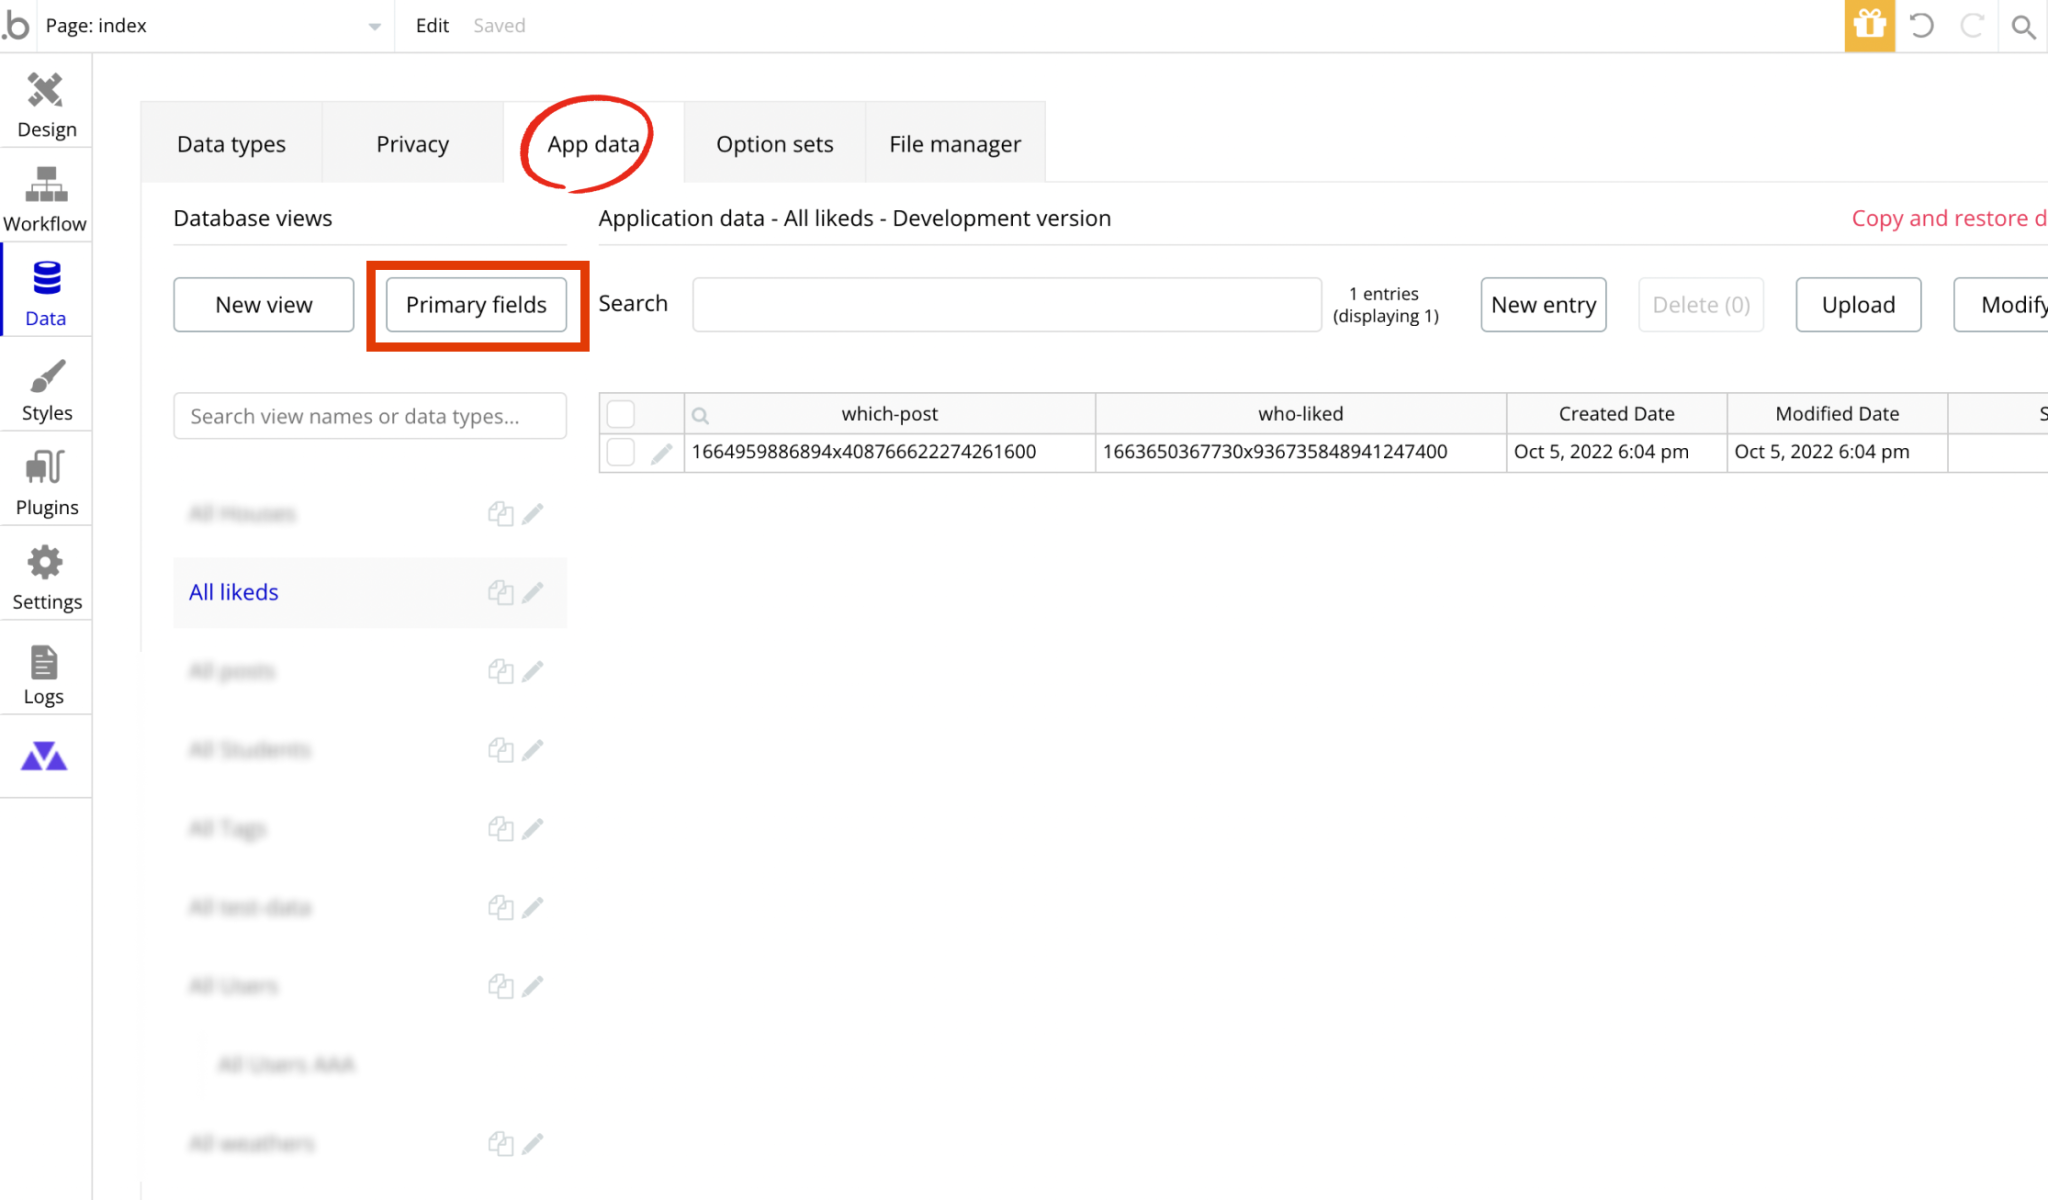
Task: Click the gift box icon
Action: coord(1869,25)
